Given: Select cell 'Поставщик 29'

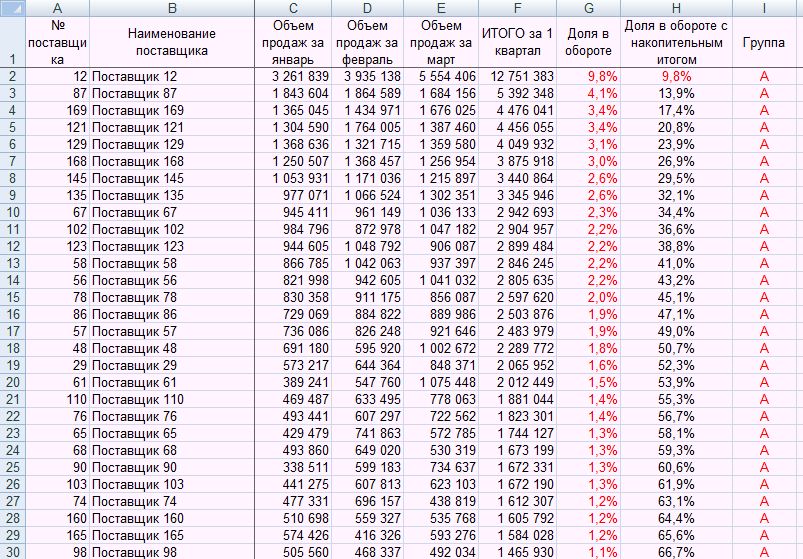Looking at the screenshot, I should 172,365.
